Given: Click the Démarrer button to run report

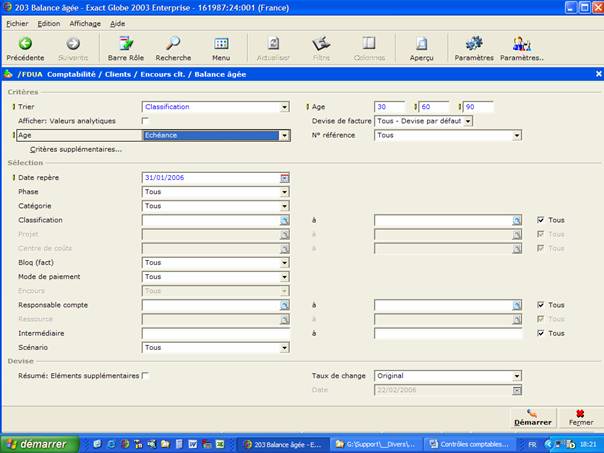Looking at the screenshot, I should 532,416.
